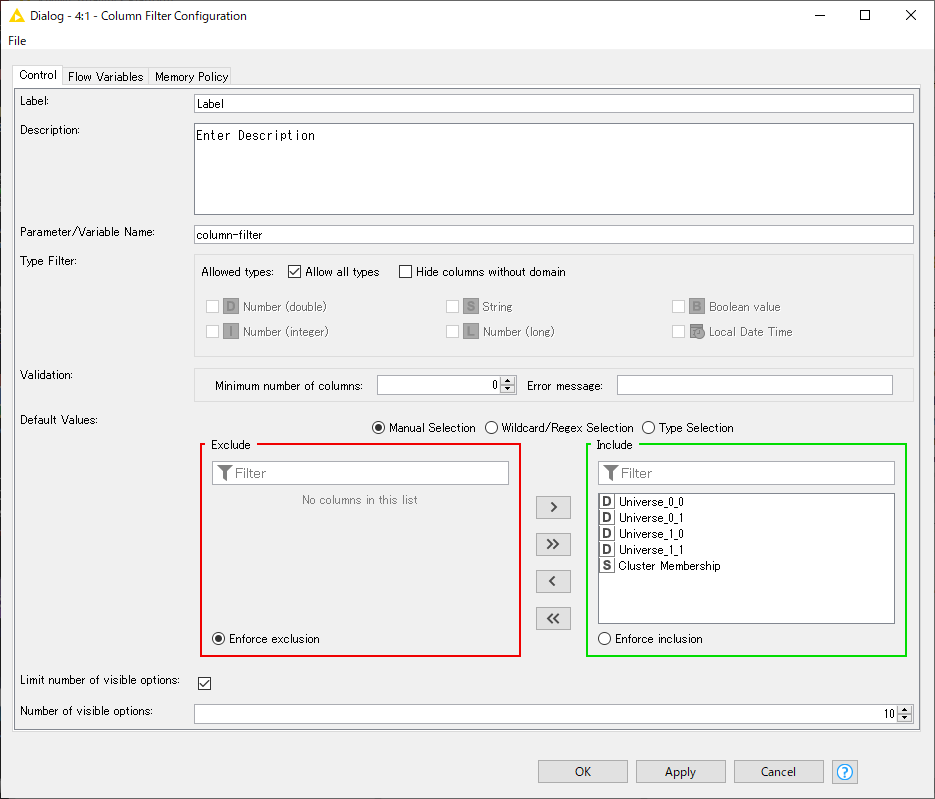Click the filter funnel icon in Exclude
The image size is (935, 799).
224,473
